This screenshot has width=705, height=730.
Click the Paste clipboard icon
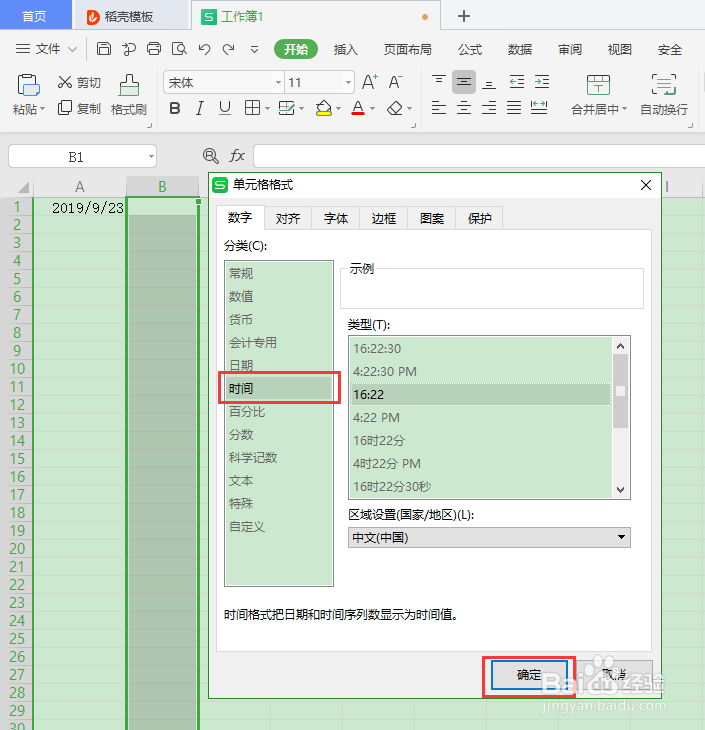click(28, 85)
